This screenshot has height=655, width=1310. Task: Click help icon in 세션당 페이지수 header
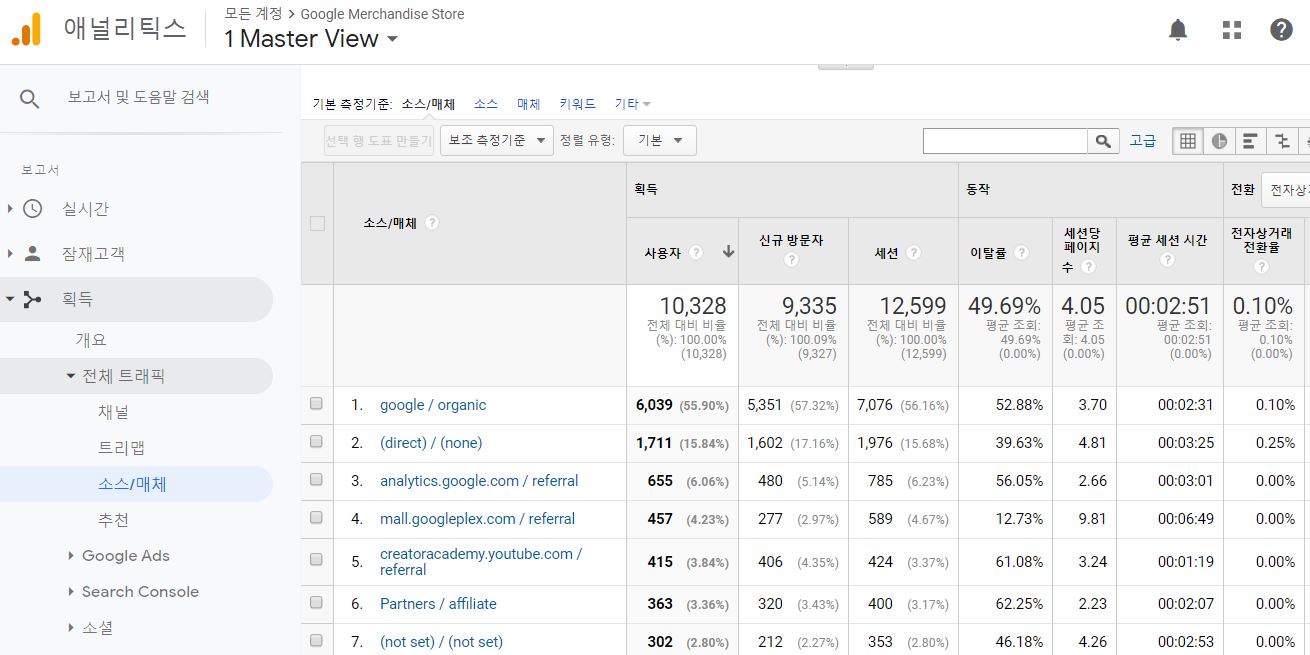tap(1089, 267)
